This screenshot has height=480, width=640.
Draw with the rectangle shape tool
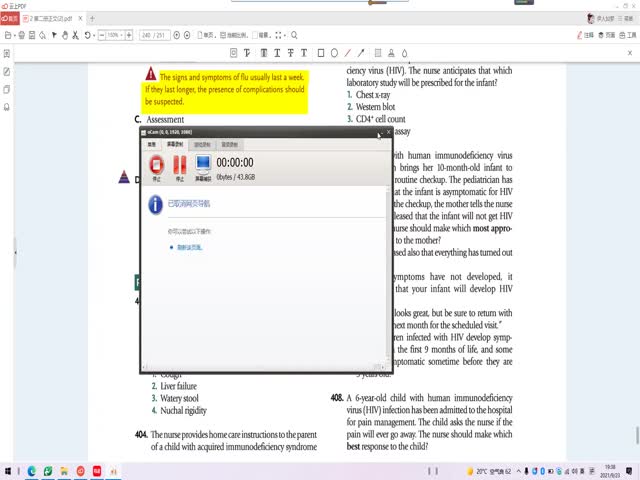[321, 53]
